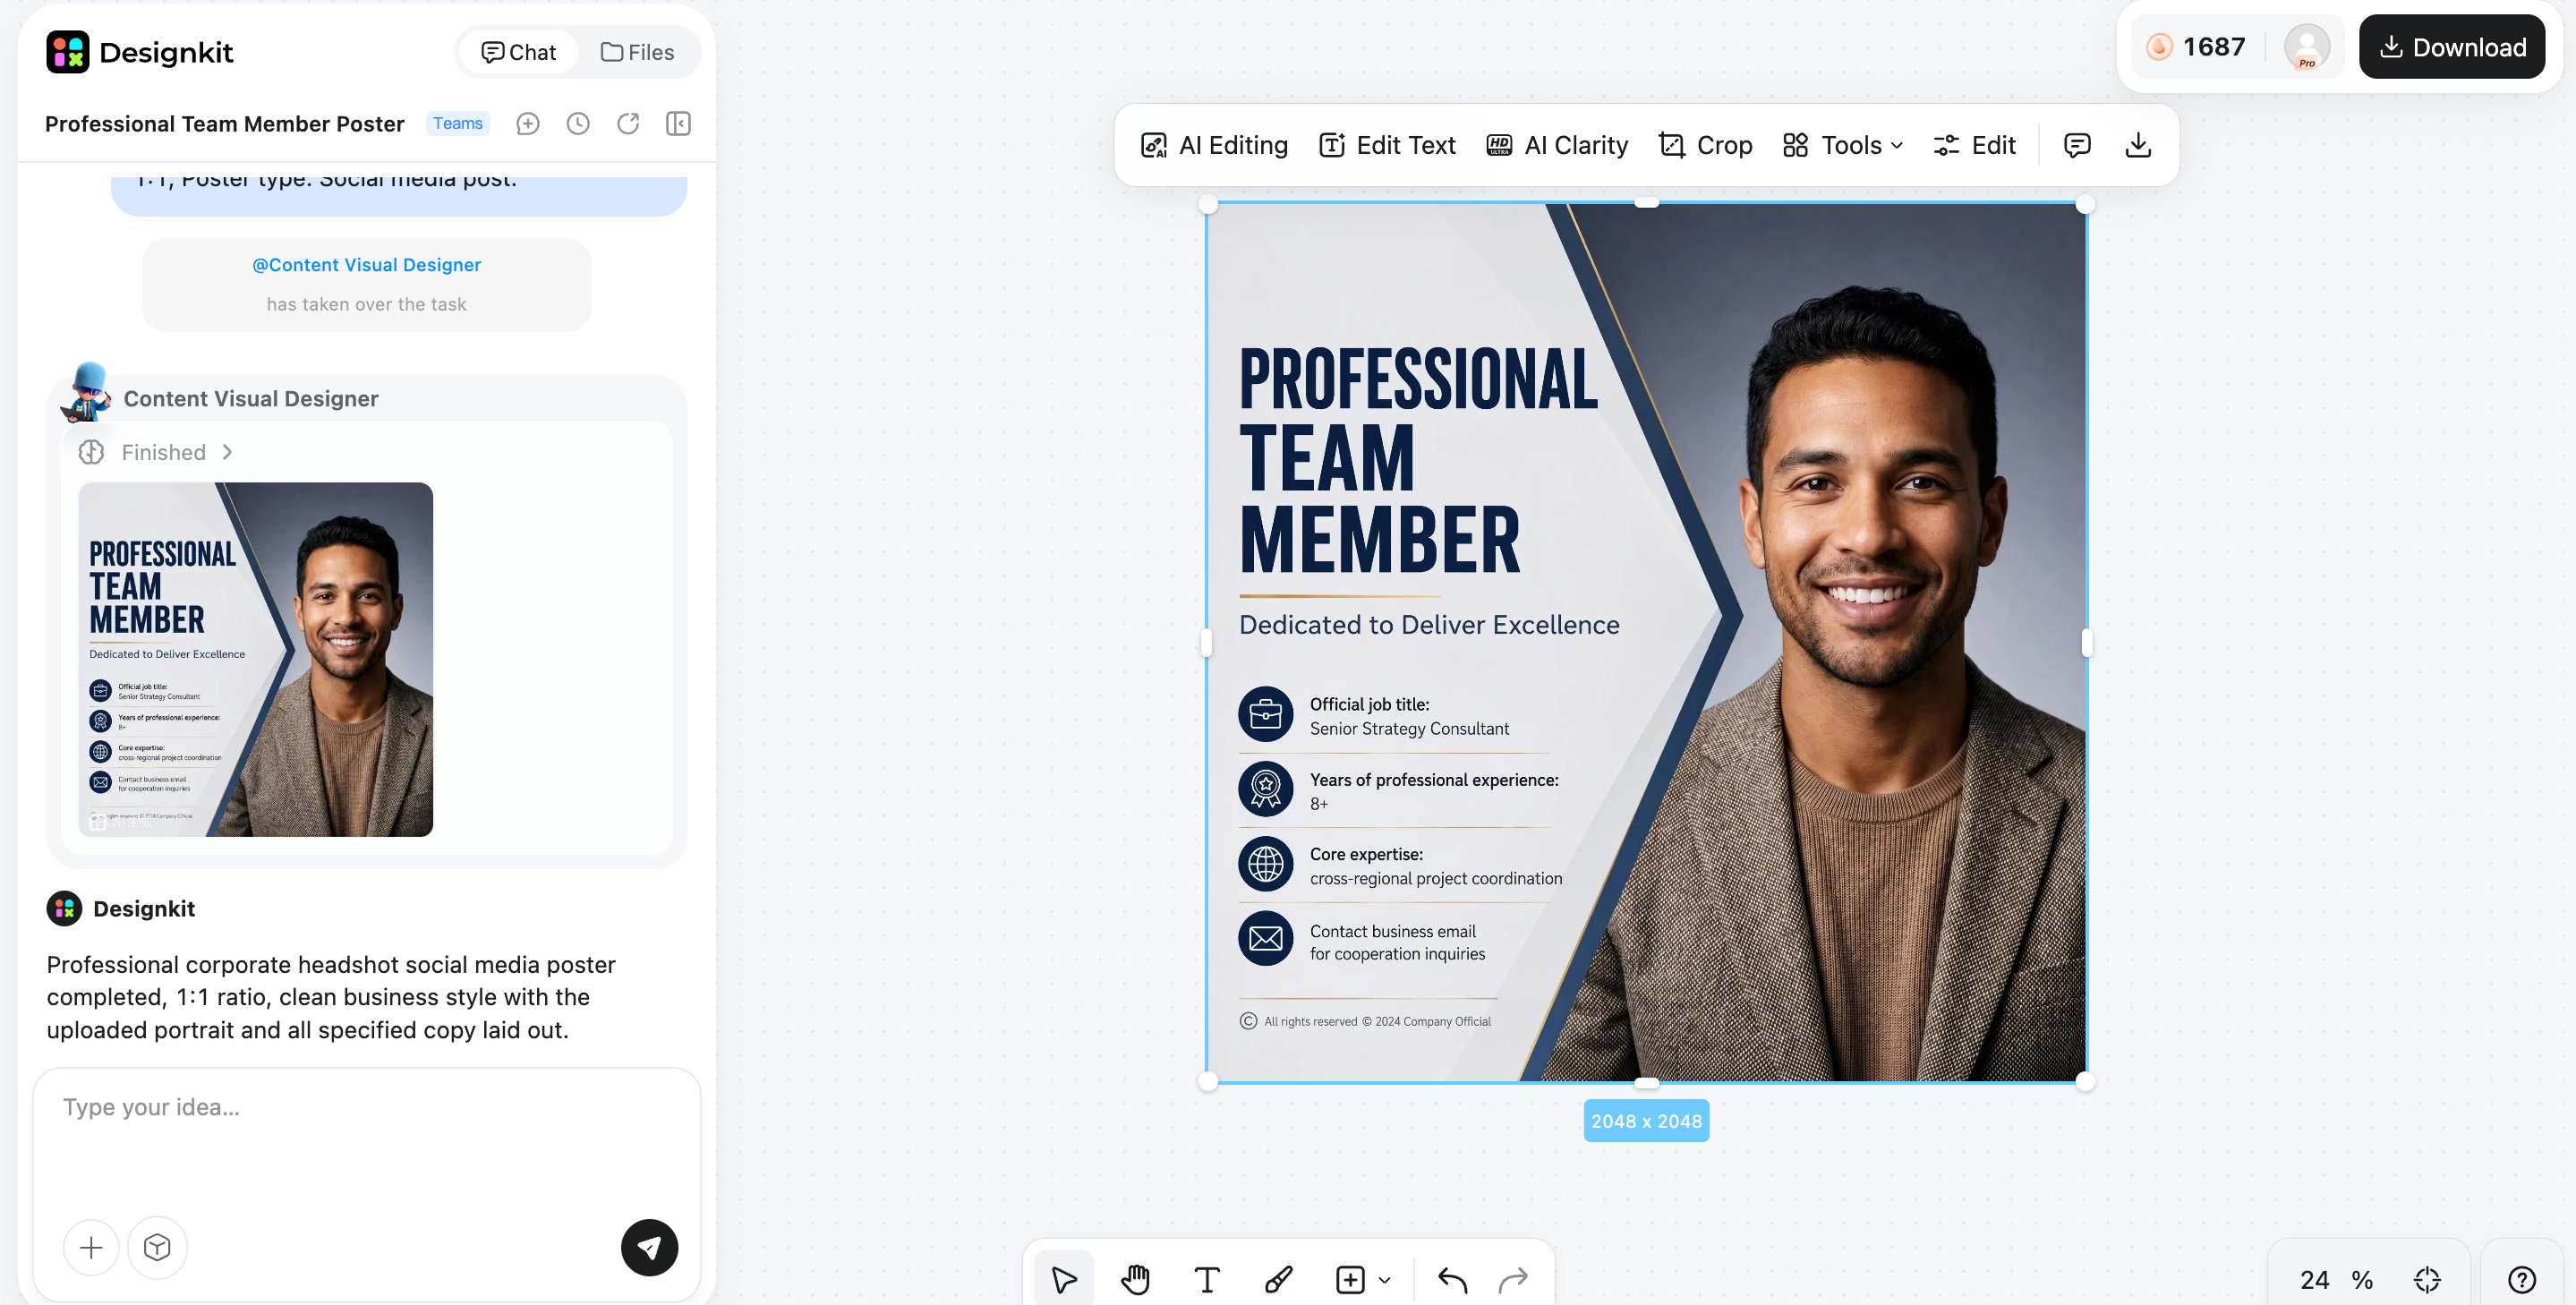The height and width of the screenshot is (1305, 2576).
Task: Click the cube icon below the input
Action: (x=157, y=1247)
